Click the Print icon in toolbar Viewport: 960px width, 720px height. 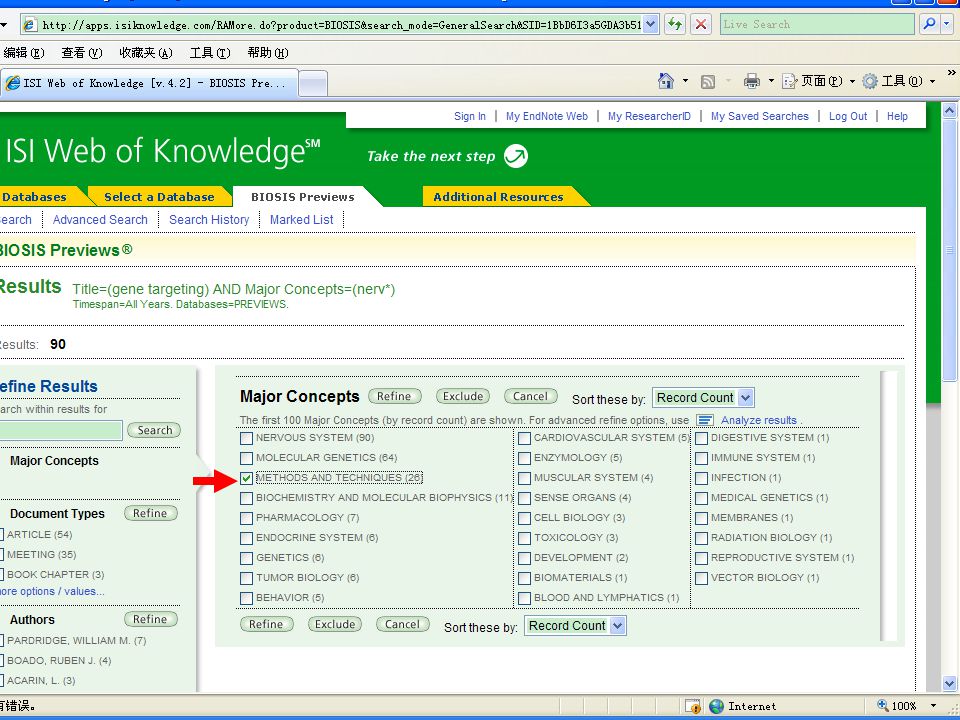tap(752, 81)
